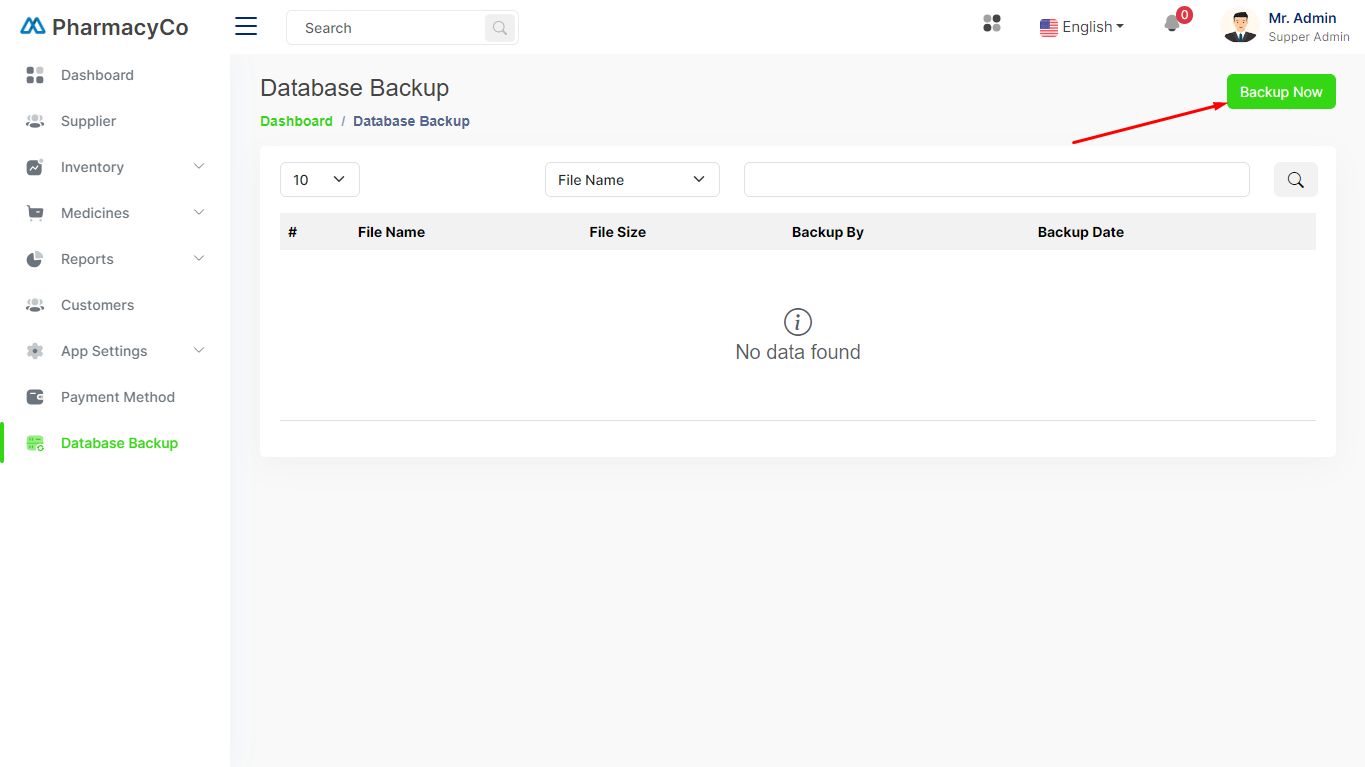Viewport: 1365px width, 767px height.
Task: Click the Mr. Admin avatar picture
Action: 1240,26
